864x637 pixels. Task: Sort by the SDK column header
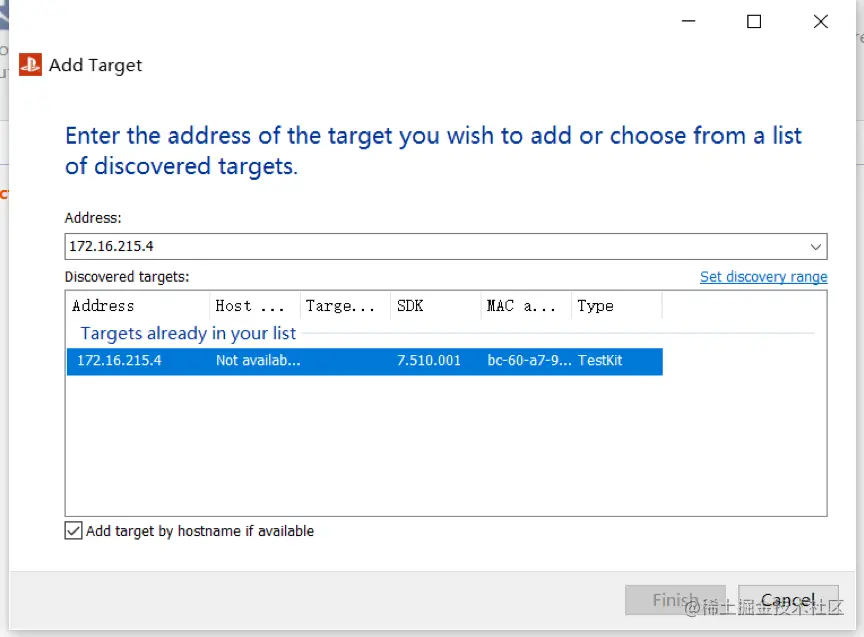click(435, 306)
